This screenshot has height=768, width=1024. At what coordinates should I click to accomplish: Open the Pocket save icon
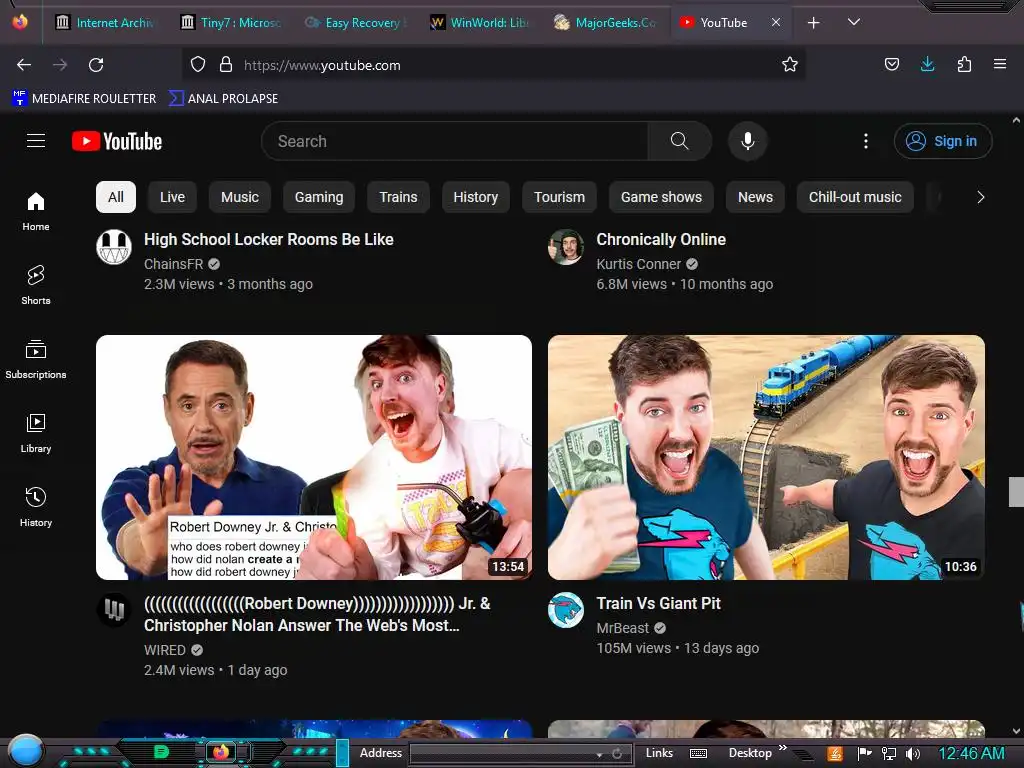[x=891, y=64]
